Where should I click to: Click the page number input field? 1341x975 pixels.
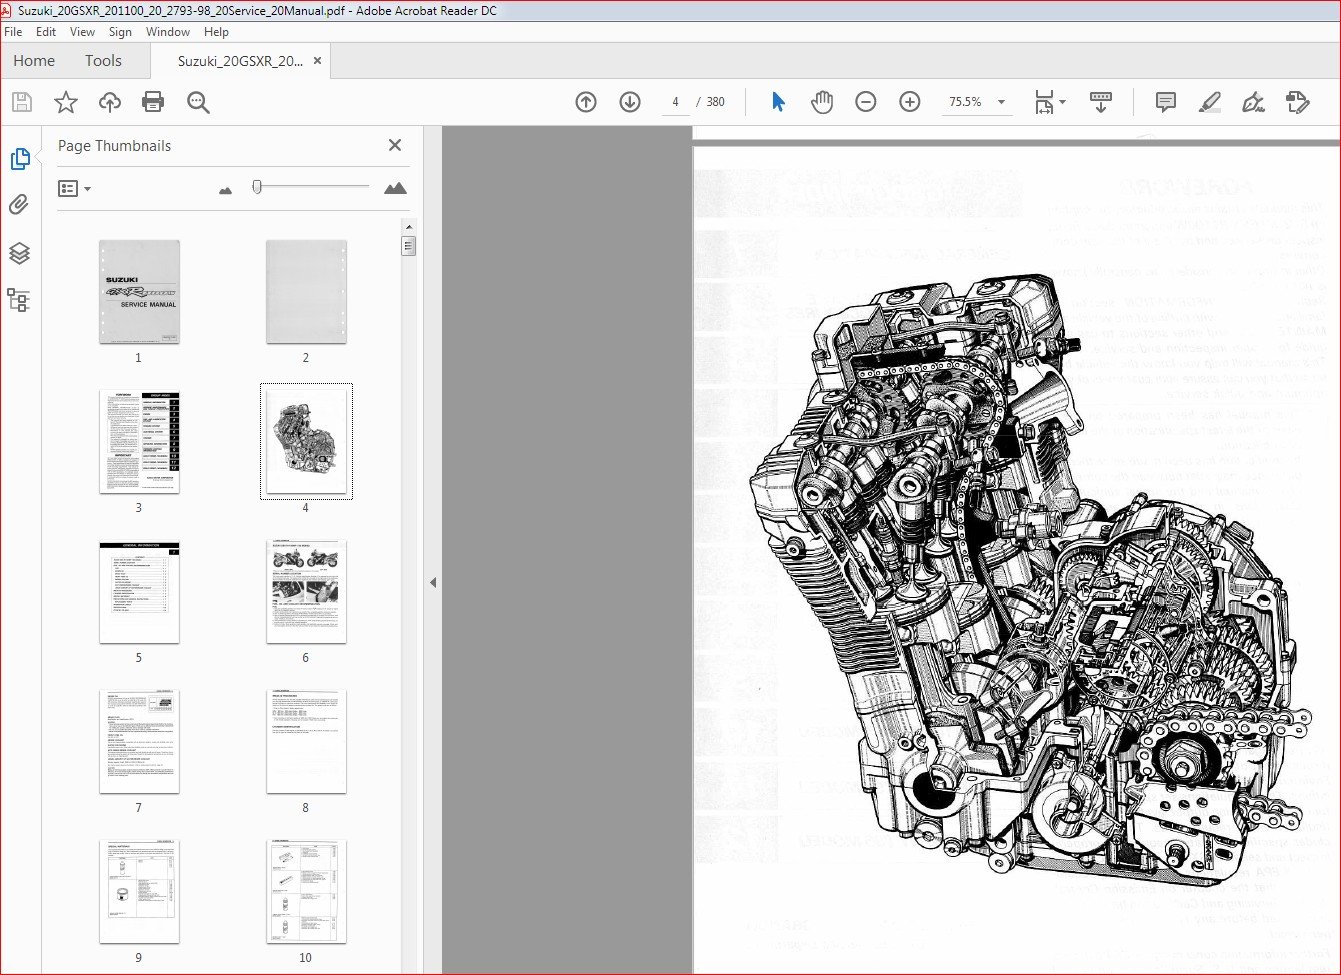(x=675, y=102)
